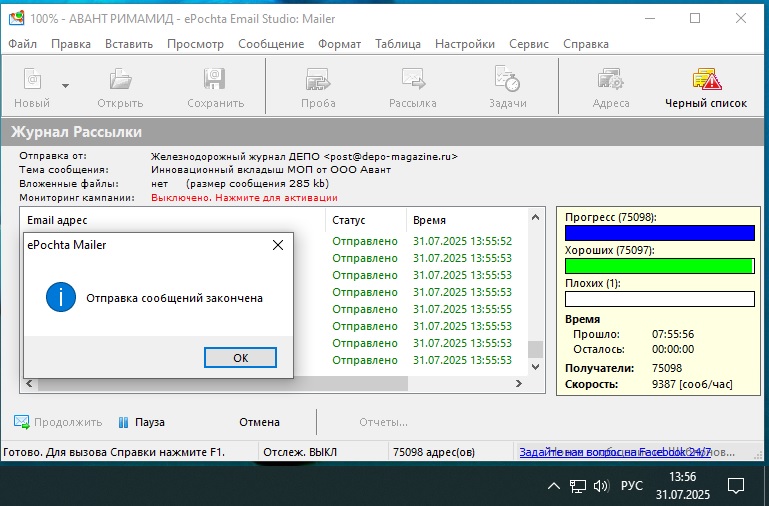
Task: Open the Правка menu
Action: [71, 44]
